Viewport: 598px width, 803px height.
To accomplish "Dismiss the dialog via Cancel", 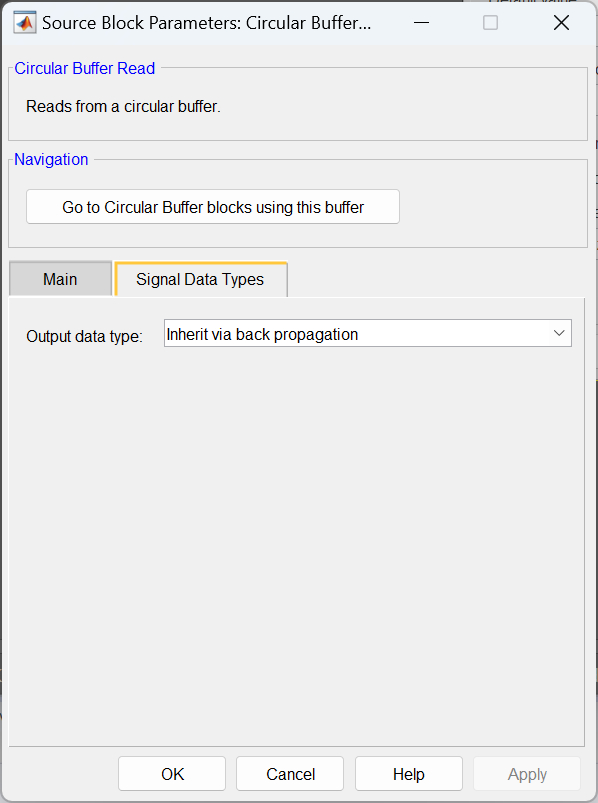I will click(x=289, y=773).
